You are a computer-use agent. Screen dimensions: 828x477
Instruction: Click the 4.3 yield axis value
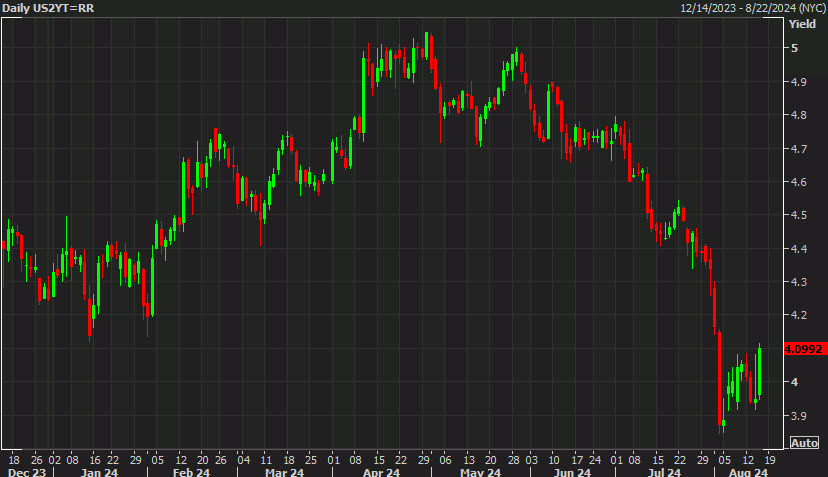click(798, 282)
